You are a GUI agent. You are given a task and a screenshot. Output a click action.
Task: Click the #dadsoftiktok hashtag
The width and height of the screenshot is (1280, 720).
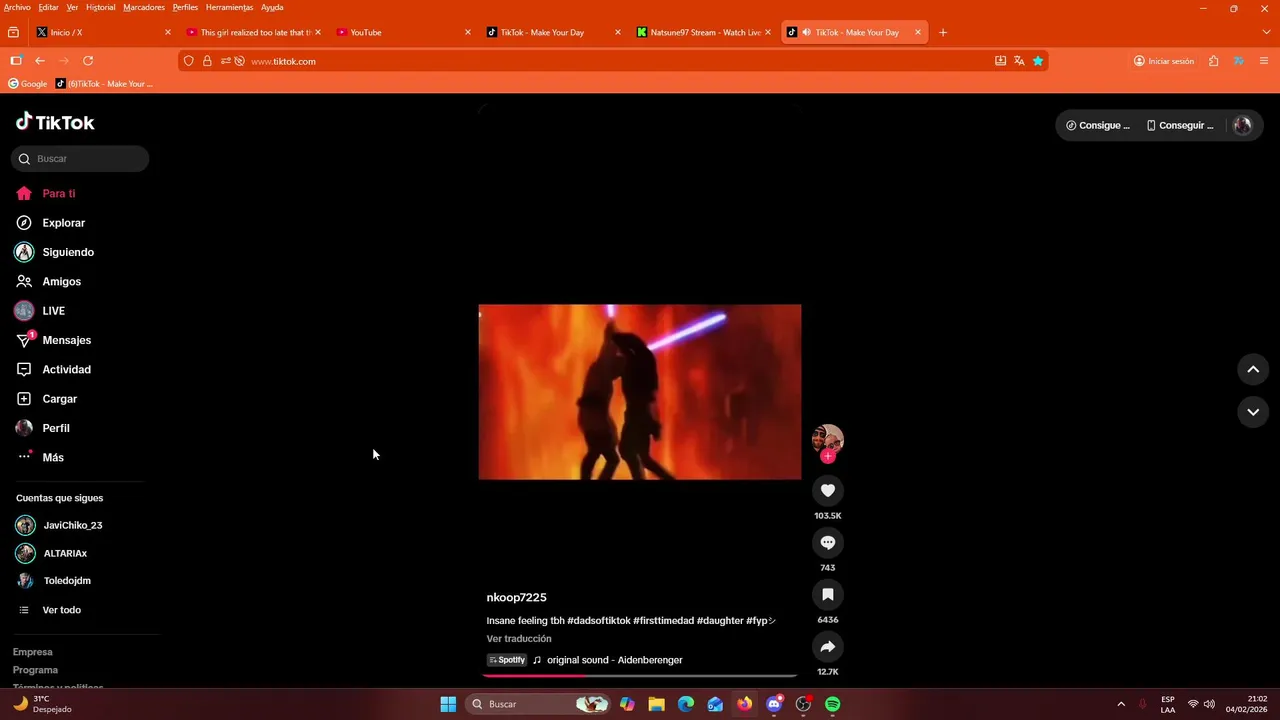click(599, 621)
